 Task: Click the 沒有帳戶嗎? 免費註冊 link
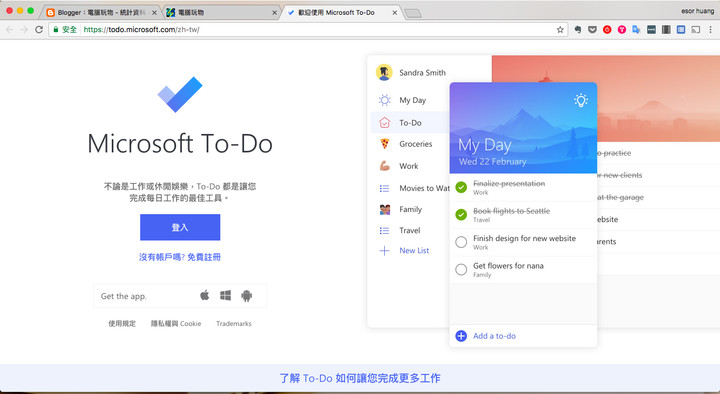click(x=180, y=257)
